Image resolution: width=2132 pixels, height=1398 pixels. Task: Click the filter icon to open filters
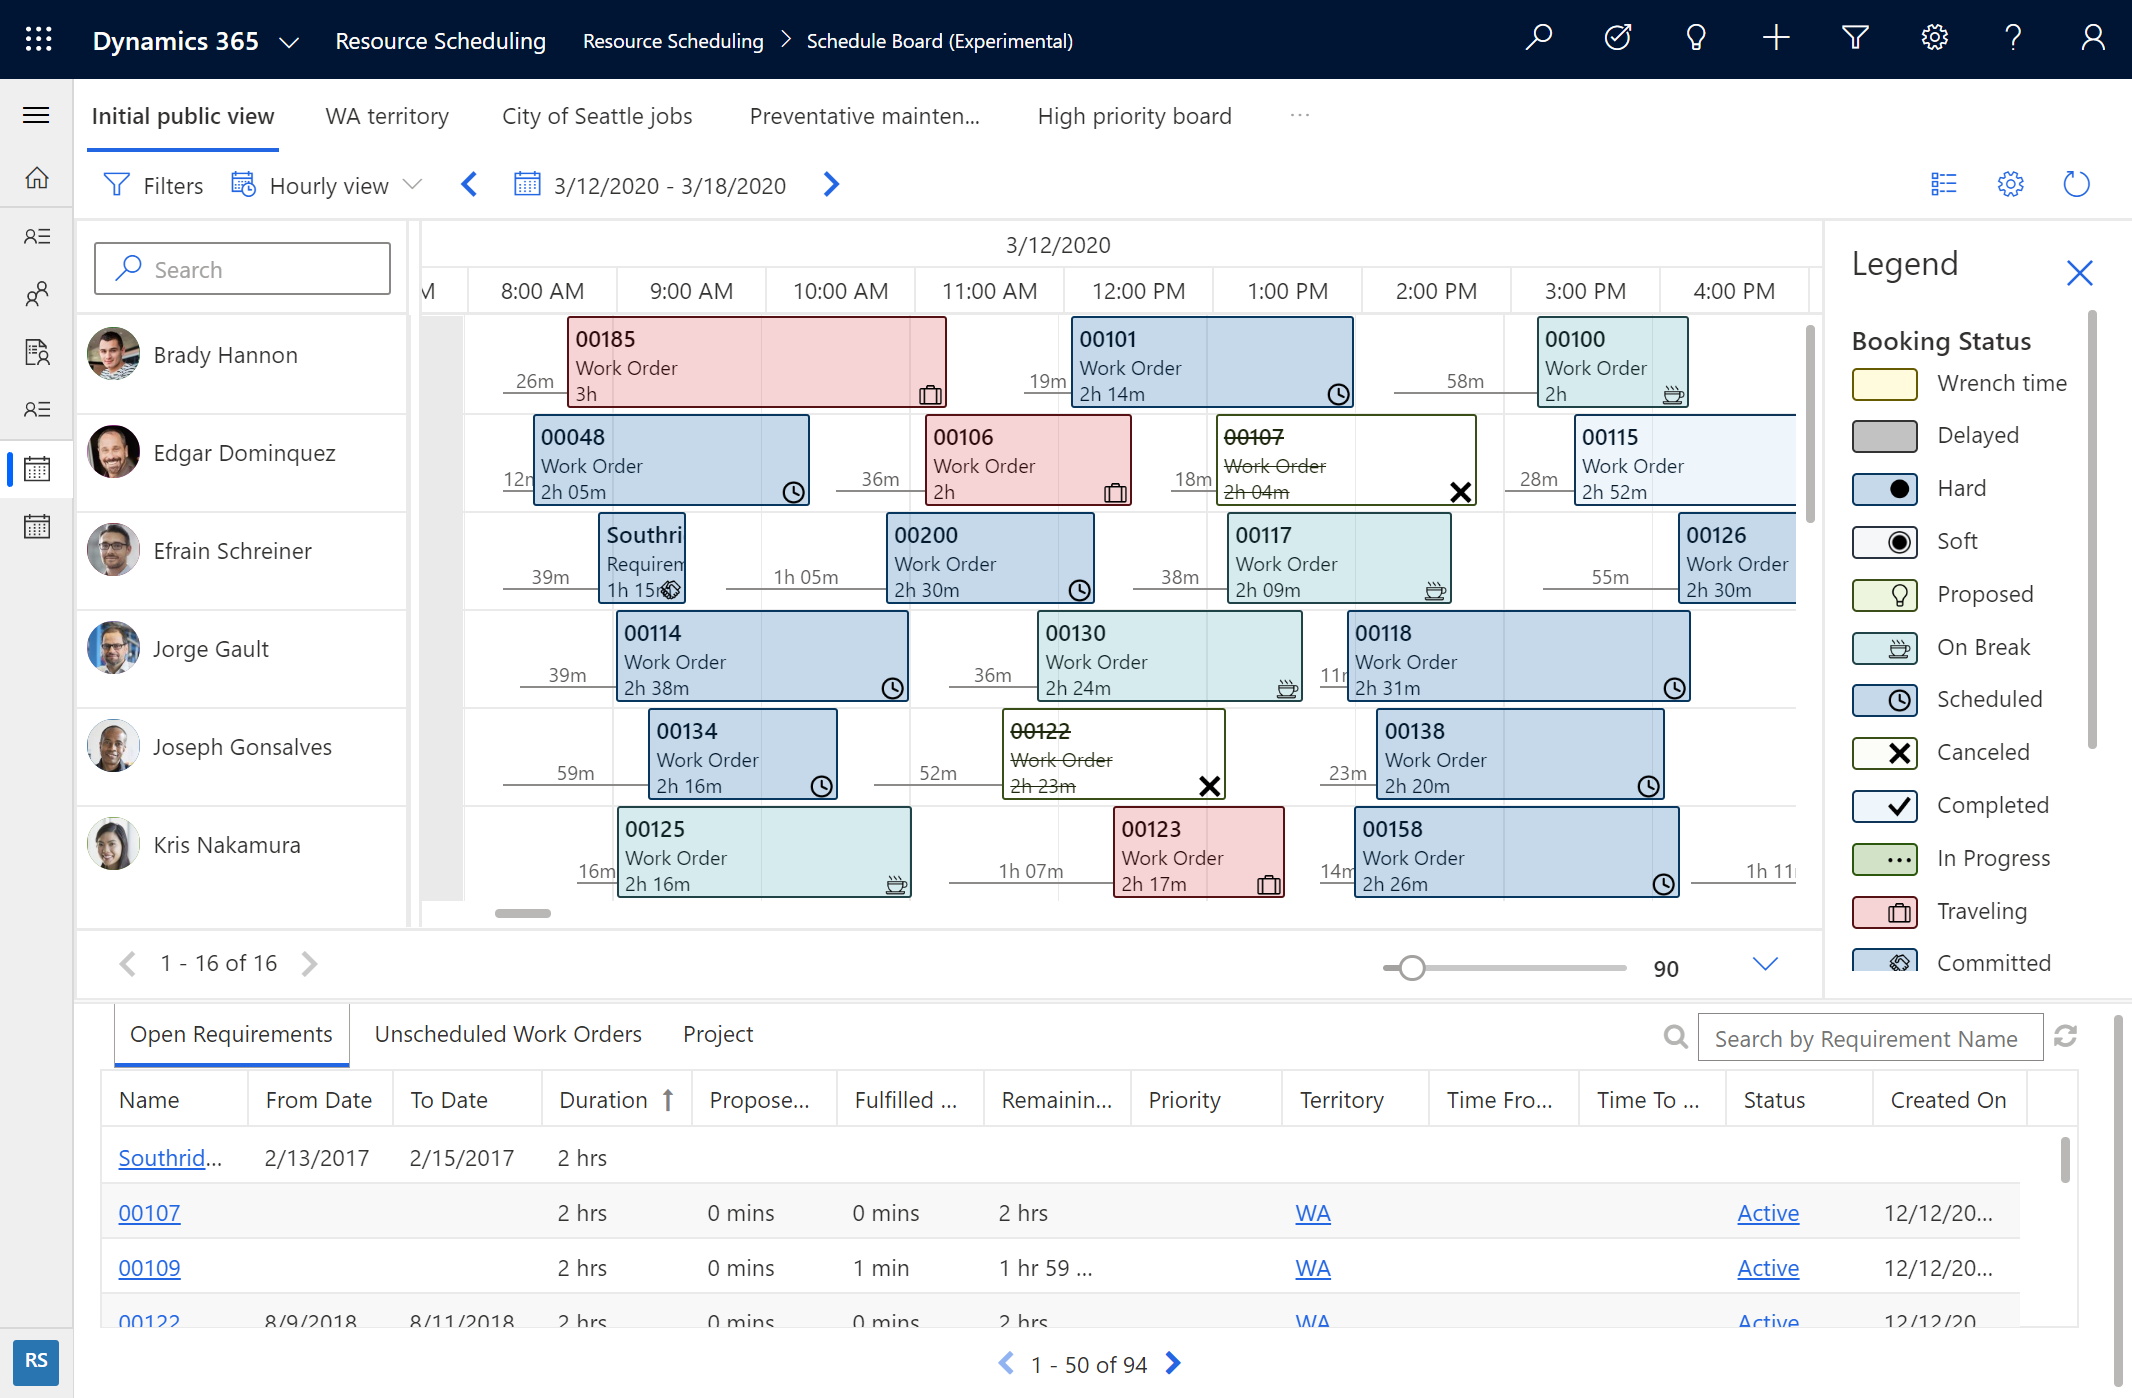click(x=119, y=186)
